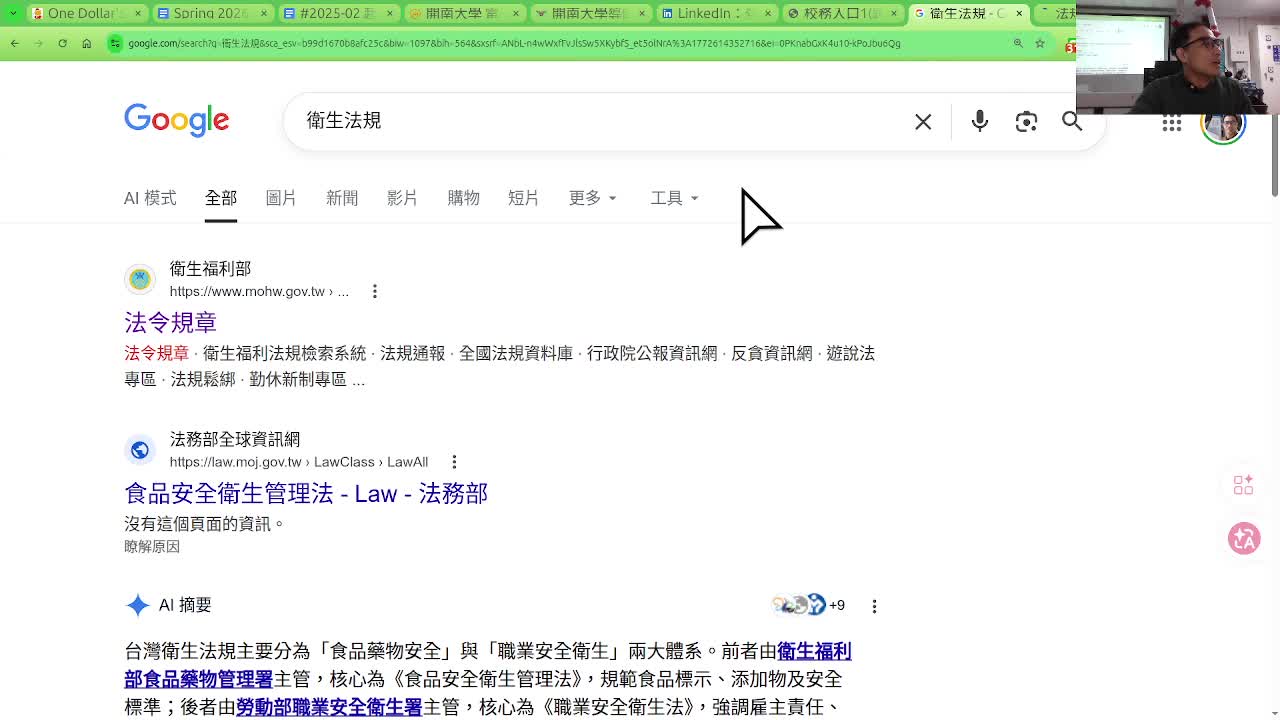Select the 全部 results tab

click(221, 198)
